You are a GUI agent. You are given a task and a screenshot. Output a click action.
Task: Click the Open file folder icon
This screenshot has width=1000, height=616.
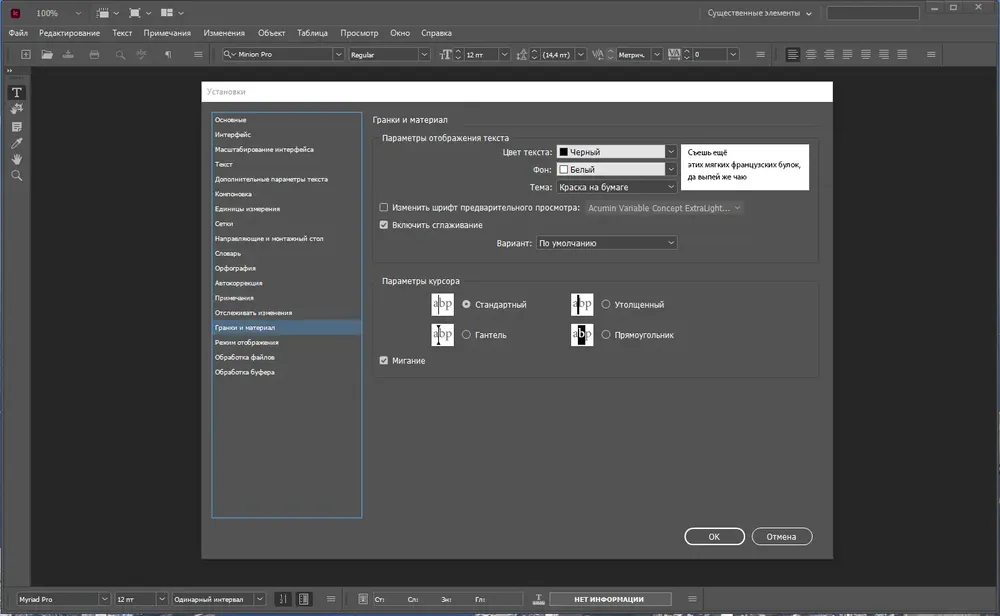[47, 55]
